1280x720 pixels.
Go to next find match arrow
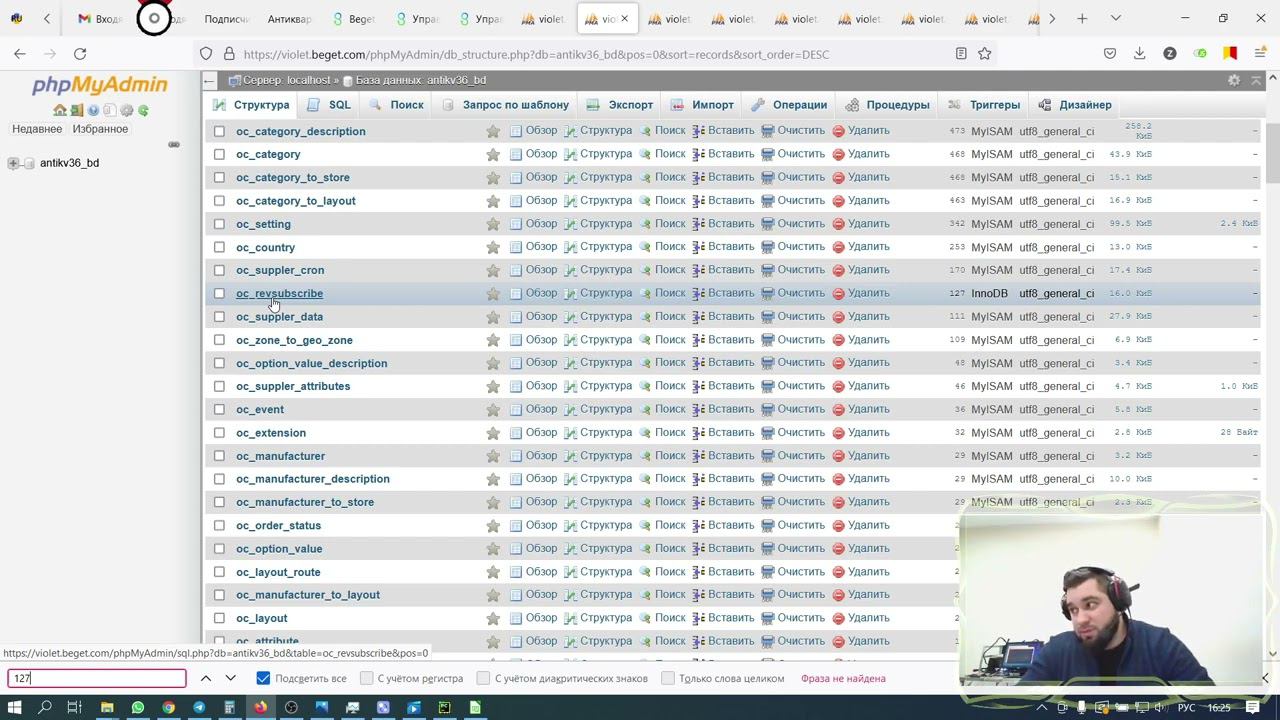(x=230, y=678)
